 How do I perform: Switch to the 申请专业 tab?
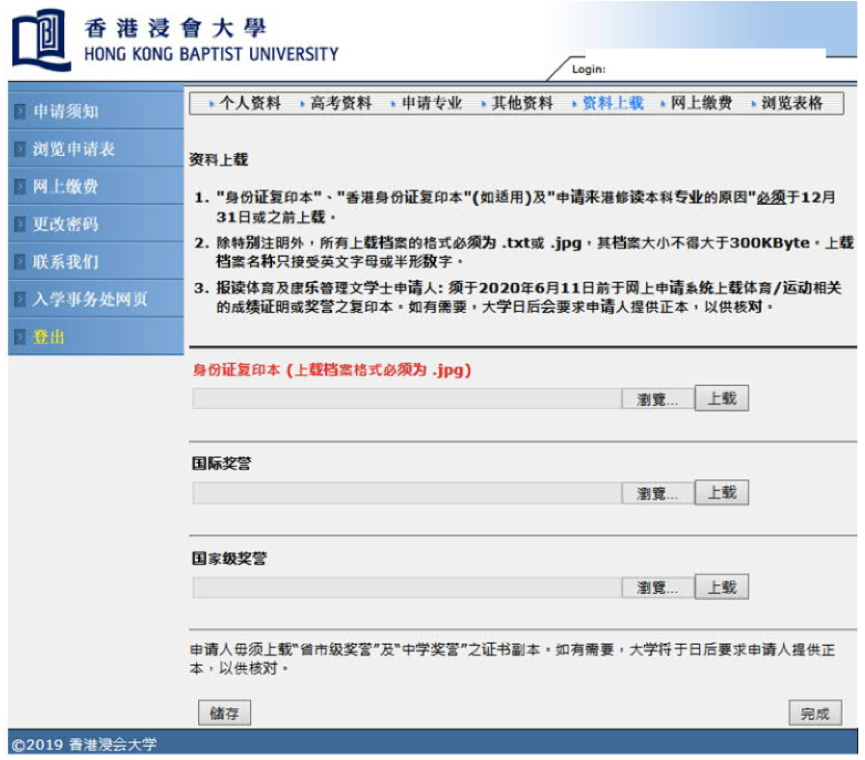(431, 103)
